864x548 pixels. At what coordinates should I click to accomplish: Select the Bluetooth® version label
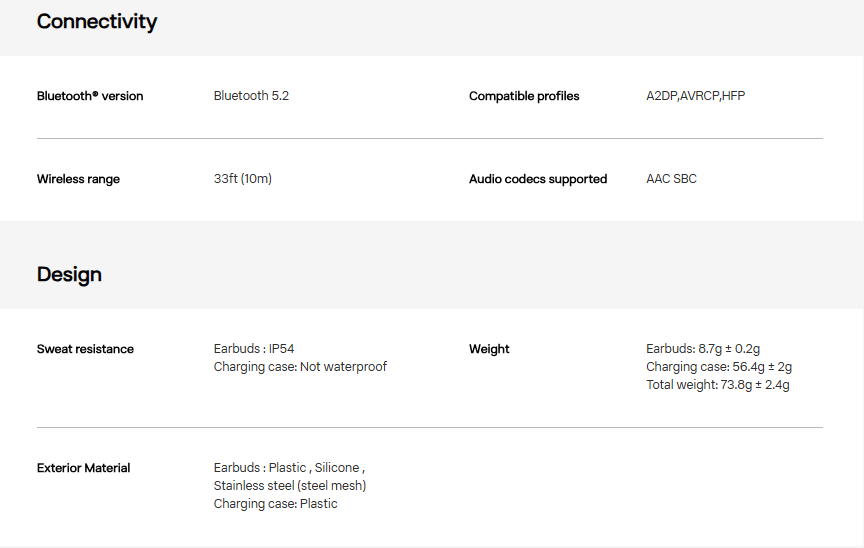pos(90,96)
